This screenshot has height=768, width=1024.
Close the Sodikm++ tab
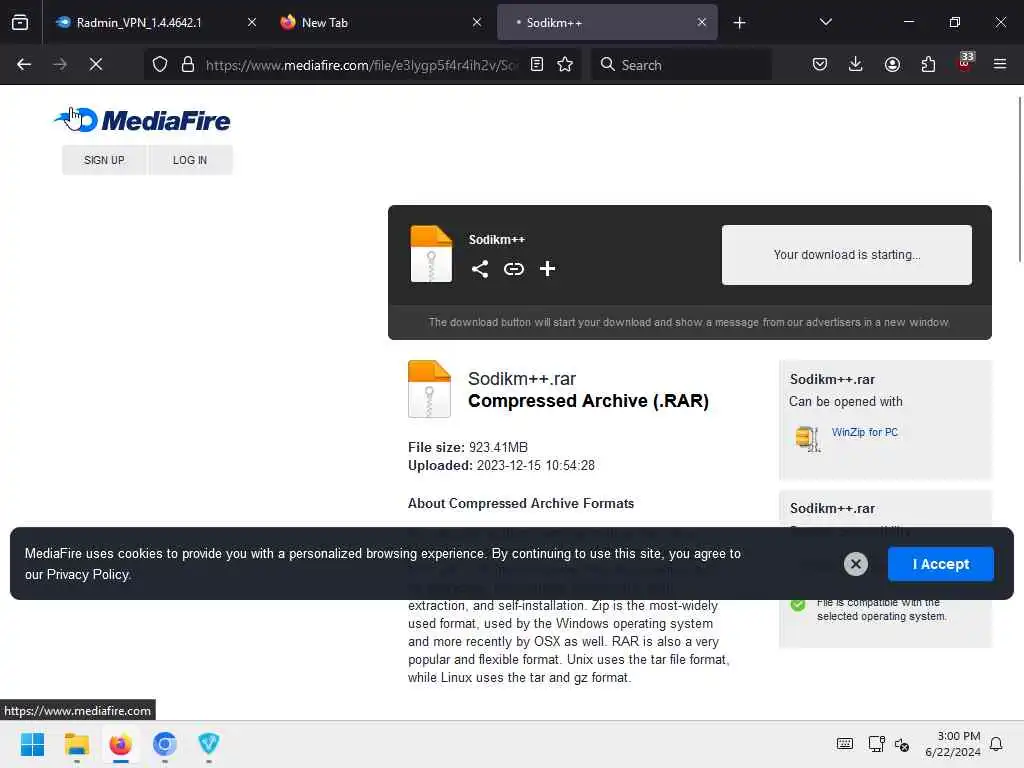[701, 22]
